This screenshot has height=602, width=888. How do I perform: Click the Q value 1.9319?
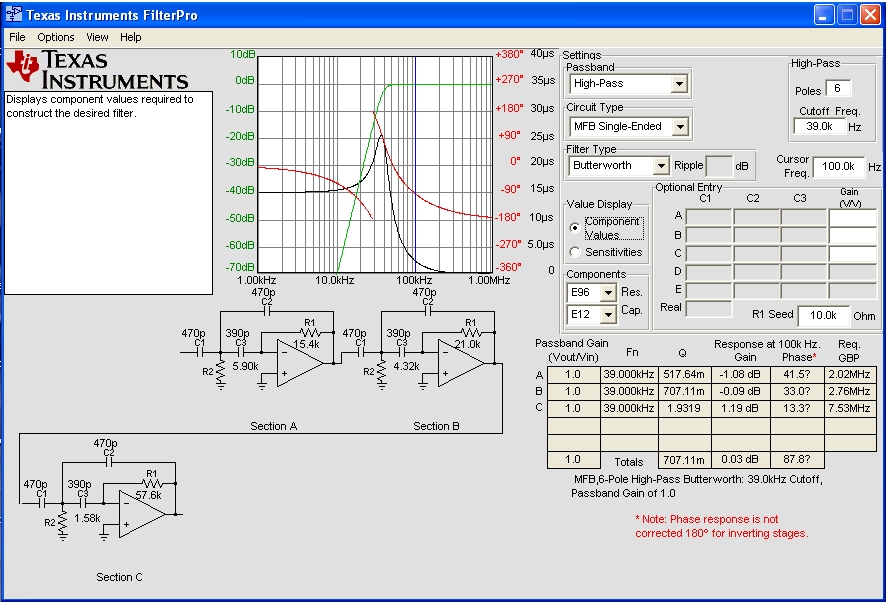pos(683,408)
